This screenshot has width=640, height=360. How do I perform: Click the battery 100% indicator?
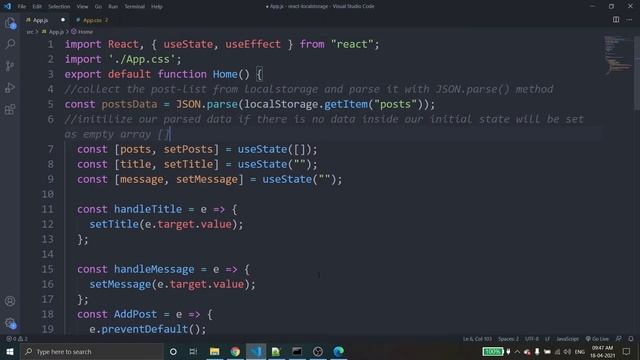pyautogui.click(x=493, y=351)
